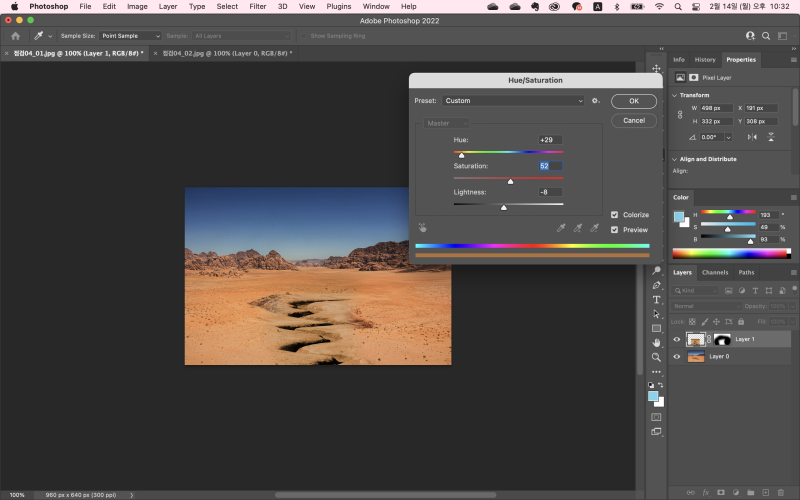Image resolution: width=800 pixels, height=500 pixels.
Task: Click the Lightness slider handle
Action: point(504,207)
